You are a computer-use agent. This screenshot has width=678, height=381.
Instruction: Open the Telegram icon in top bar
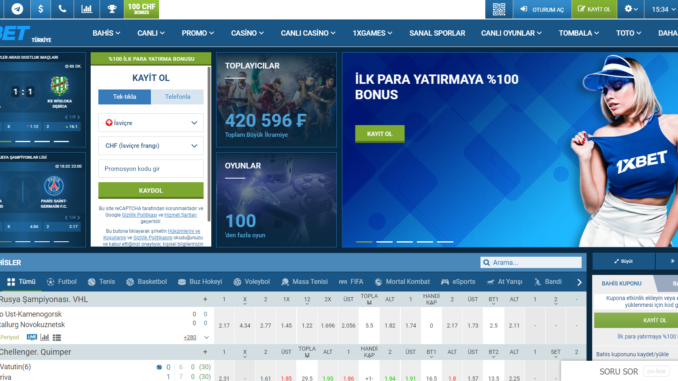click(x=17, y=9)
